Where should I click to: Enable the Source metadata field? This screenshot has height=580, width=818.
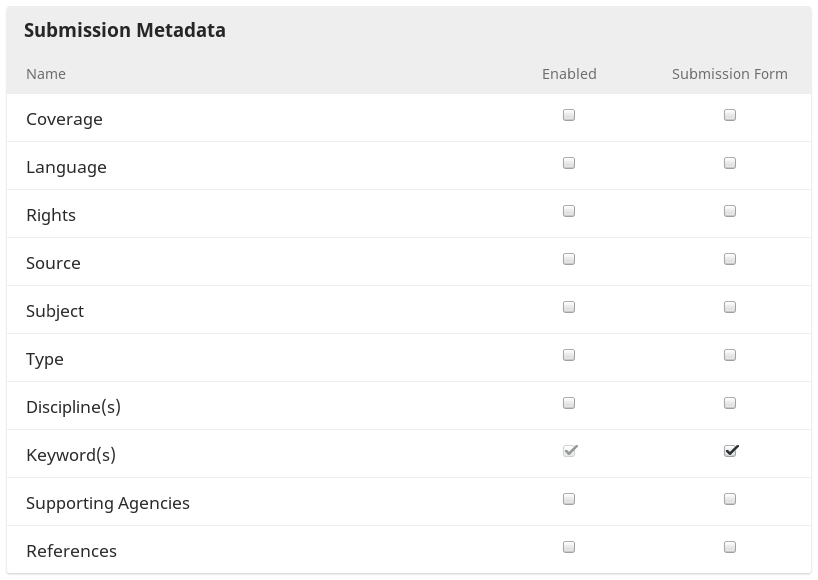(569, 259)
